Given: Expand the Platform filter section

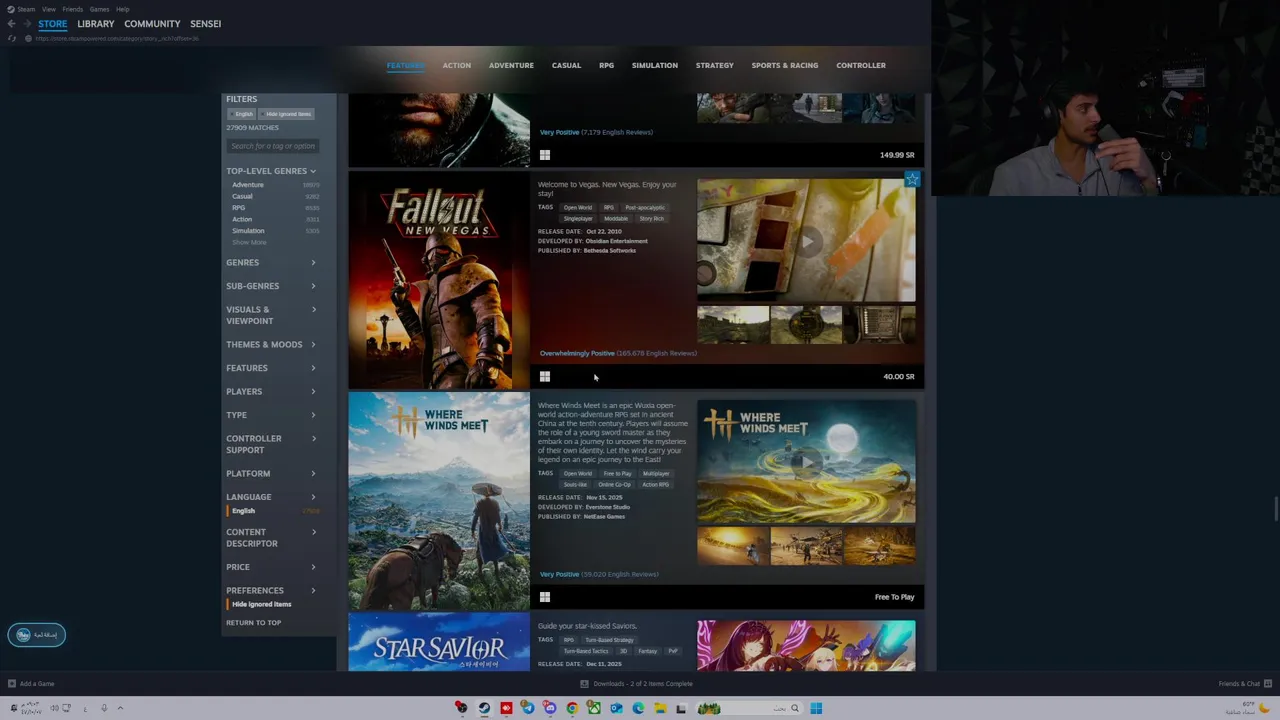Looking at the screenshot, I should [x=270, y=473].
